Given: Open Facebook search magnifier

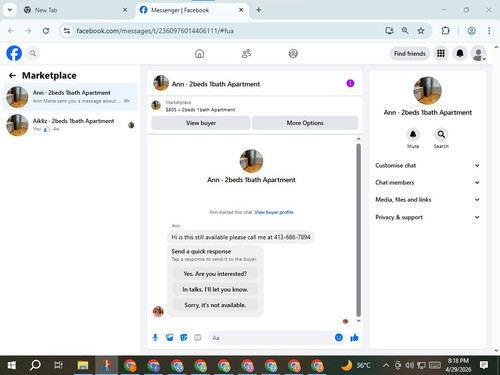Looking at the screenshot, I should click(33, 53).
